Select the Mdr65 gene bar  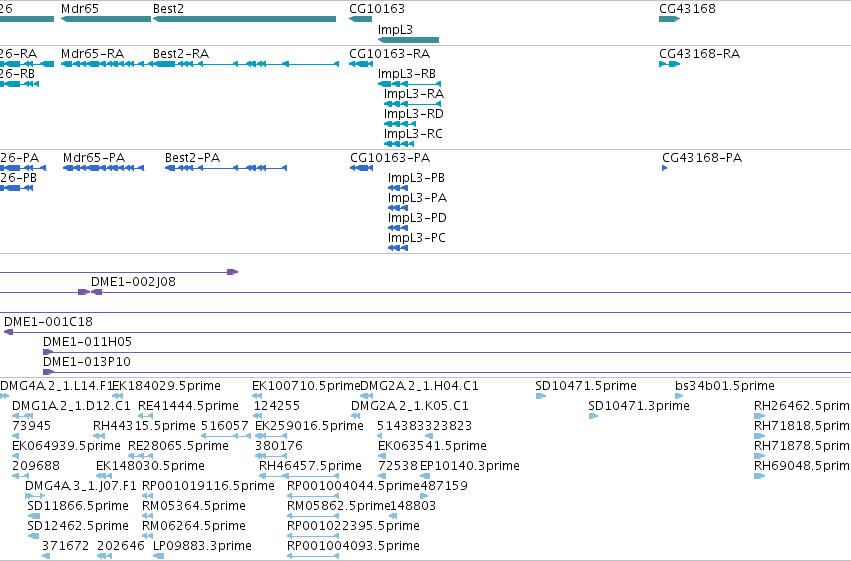(106, 19)
